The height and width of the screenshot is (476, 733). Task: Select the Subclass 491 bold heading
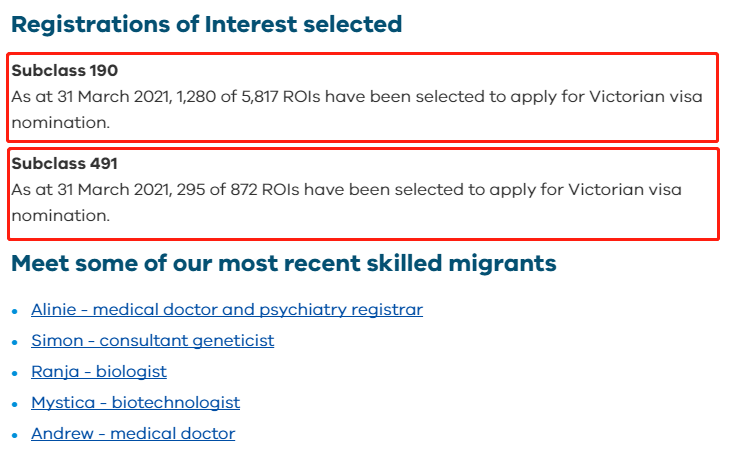point(65,164)
